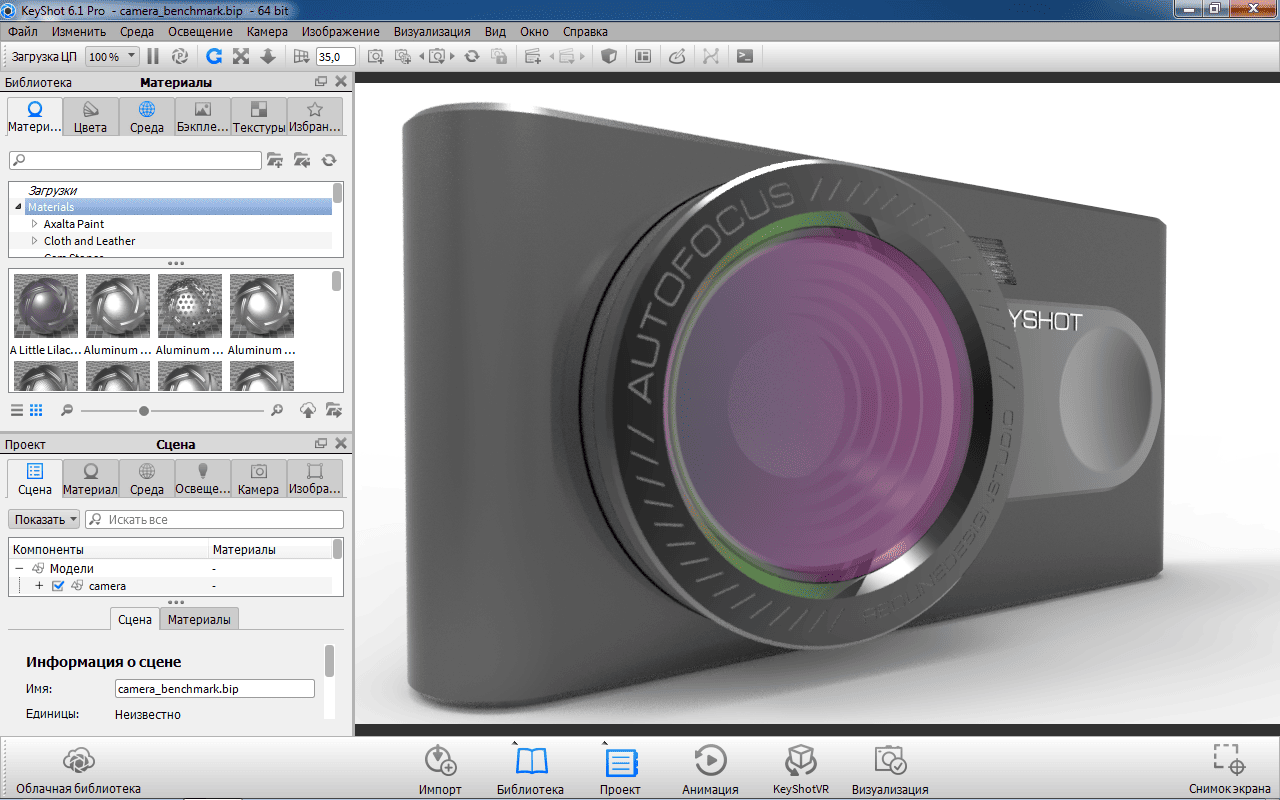
Task: Open the project Освещение tab
Action: (203, 479)
